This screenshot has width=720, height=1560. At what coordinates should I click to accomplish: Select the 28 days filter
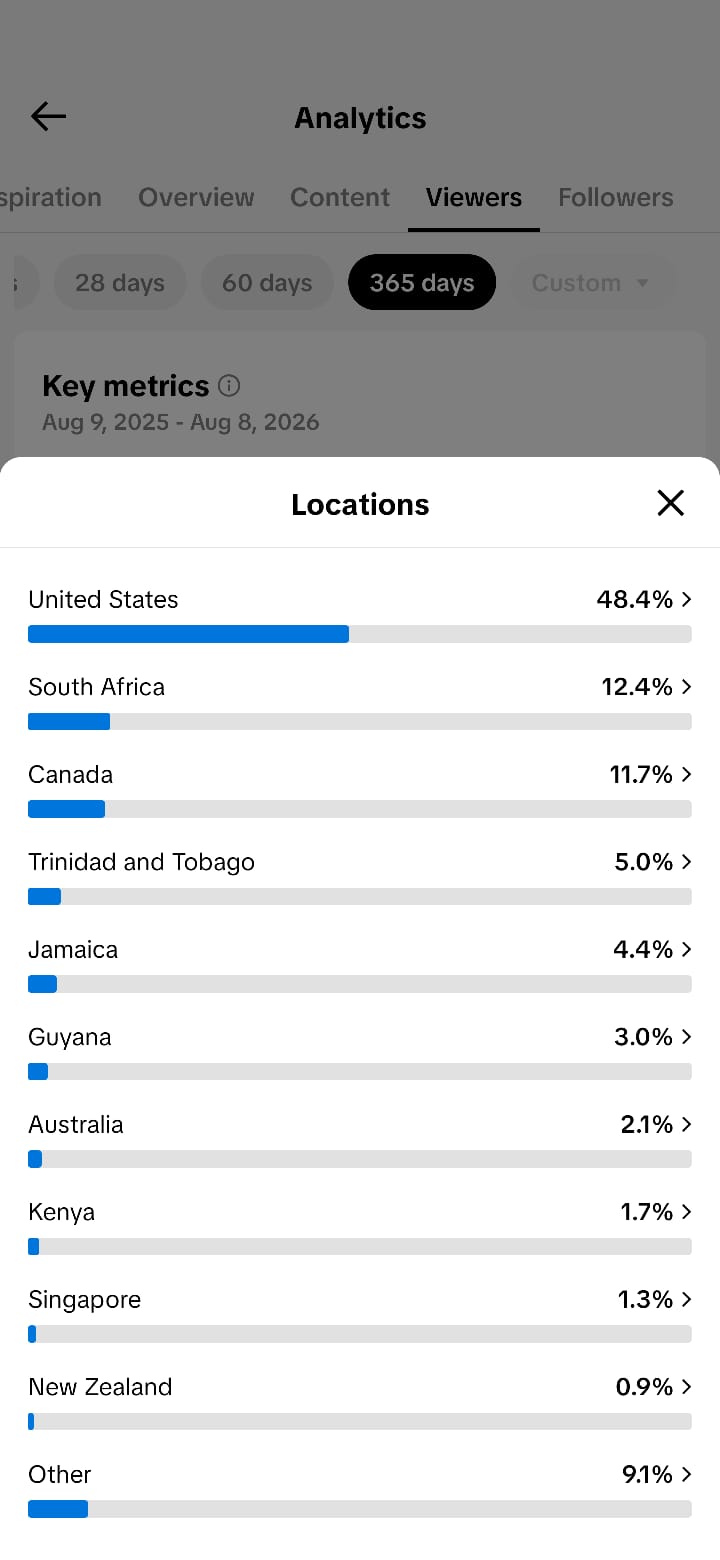[x=120, y=282]
